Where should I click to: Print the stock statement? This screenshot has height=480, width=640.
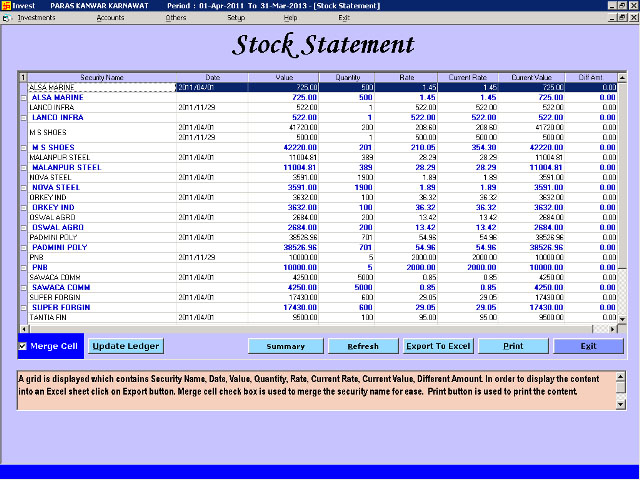pyautogui.click(x=513, y=346)
